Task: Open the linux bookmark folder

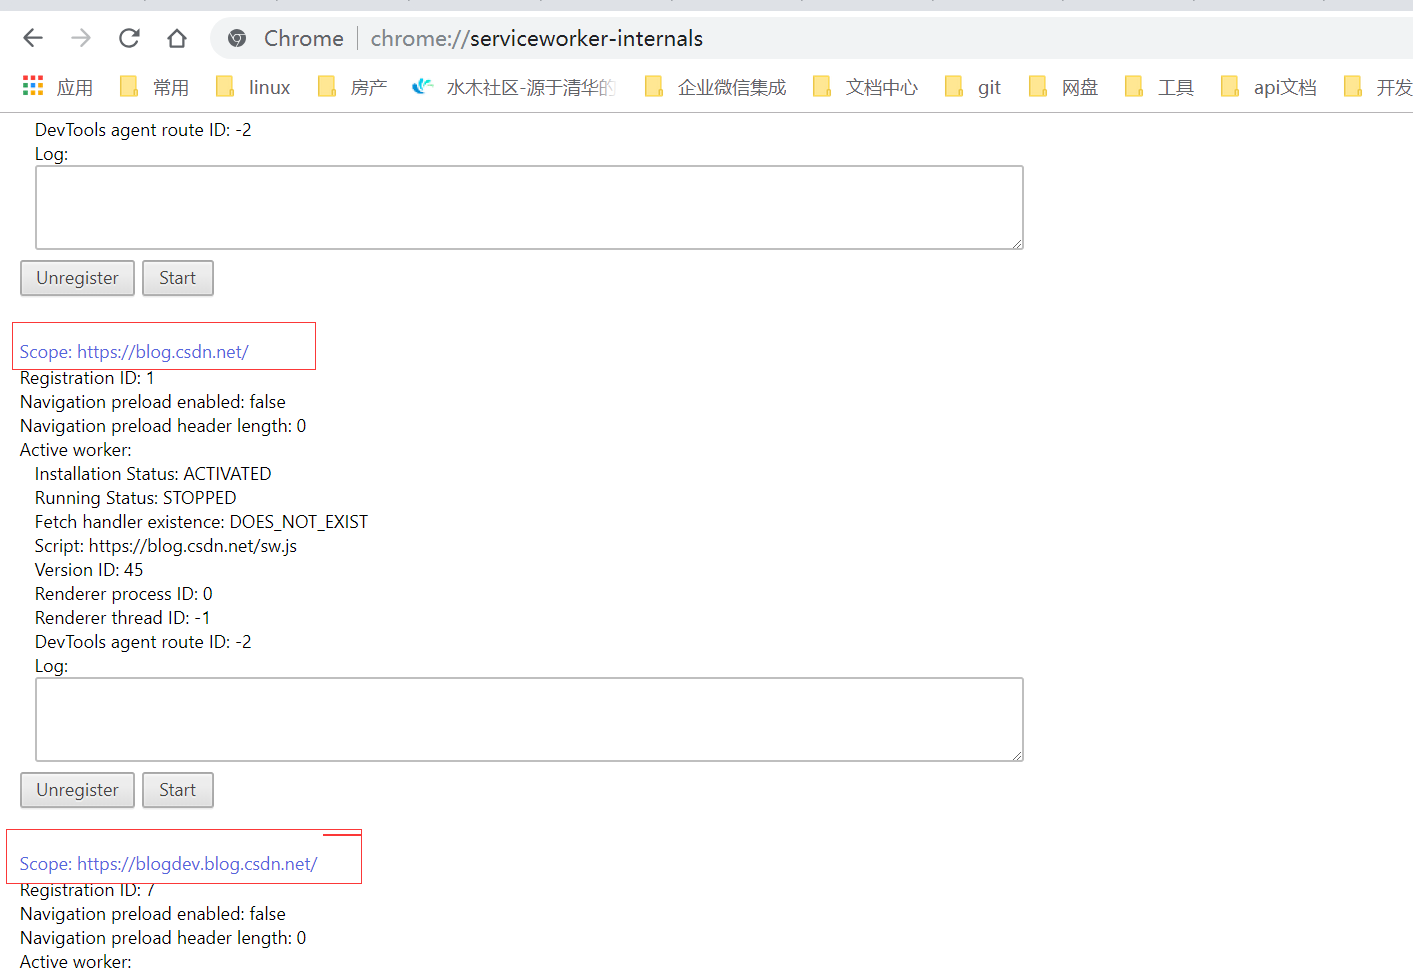Action: click(x=253, y=87)
